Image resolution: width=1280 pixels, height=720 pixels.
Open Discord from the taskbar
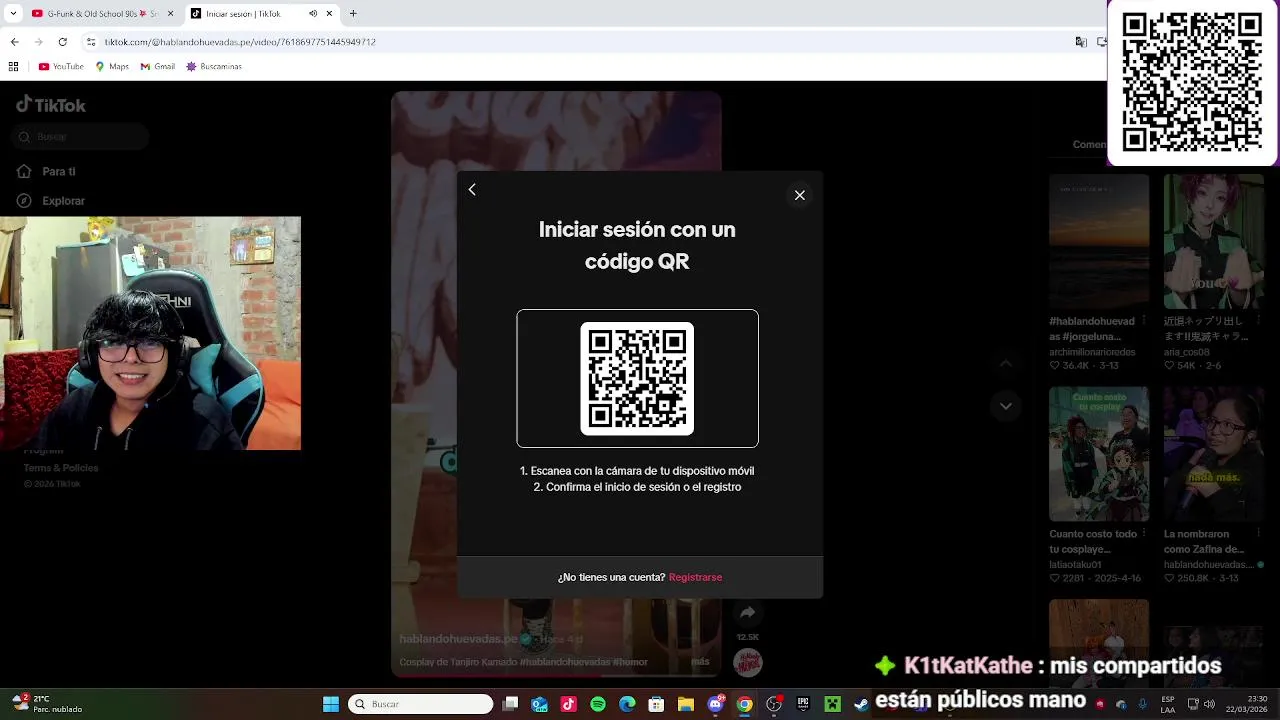click(715, 704)
